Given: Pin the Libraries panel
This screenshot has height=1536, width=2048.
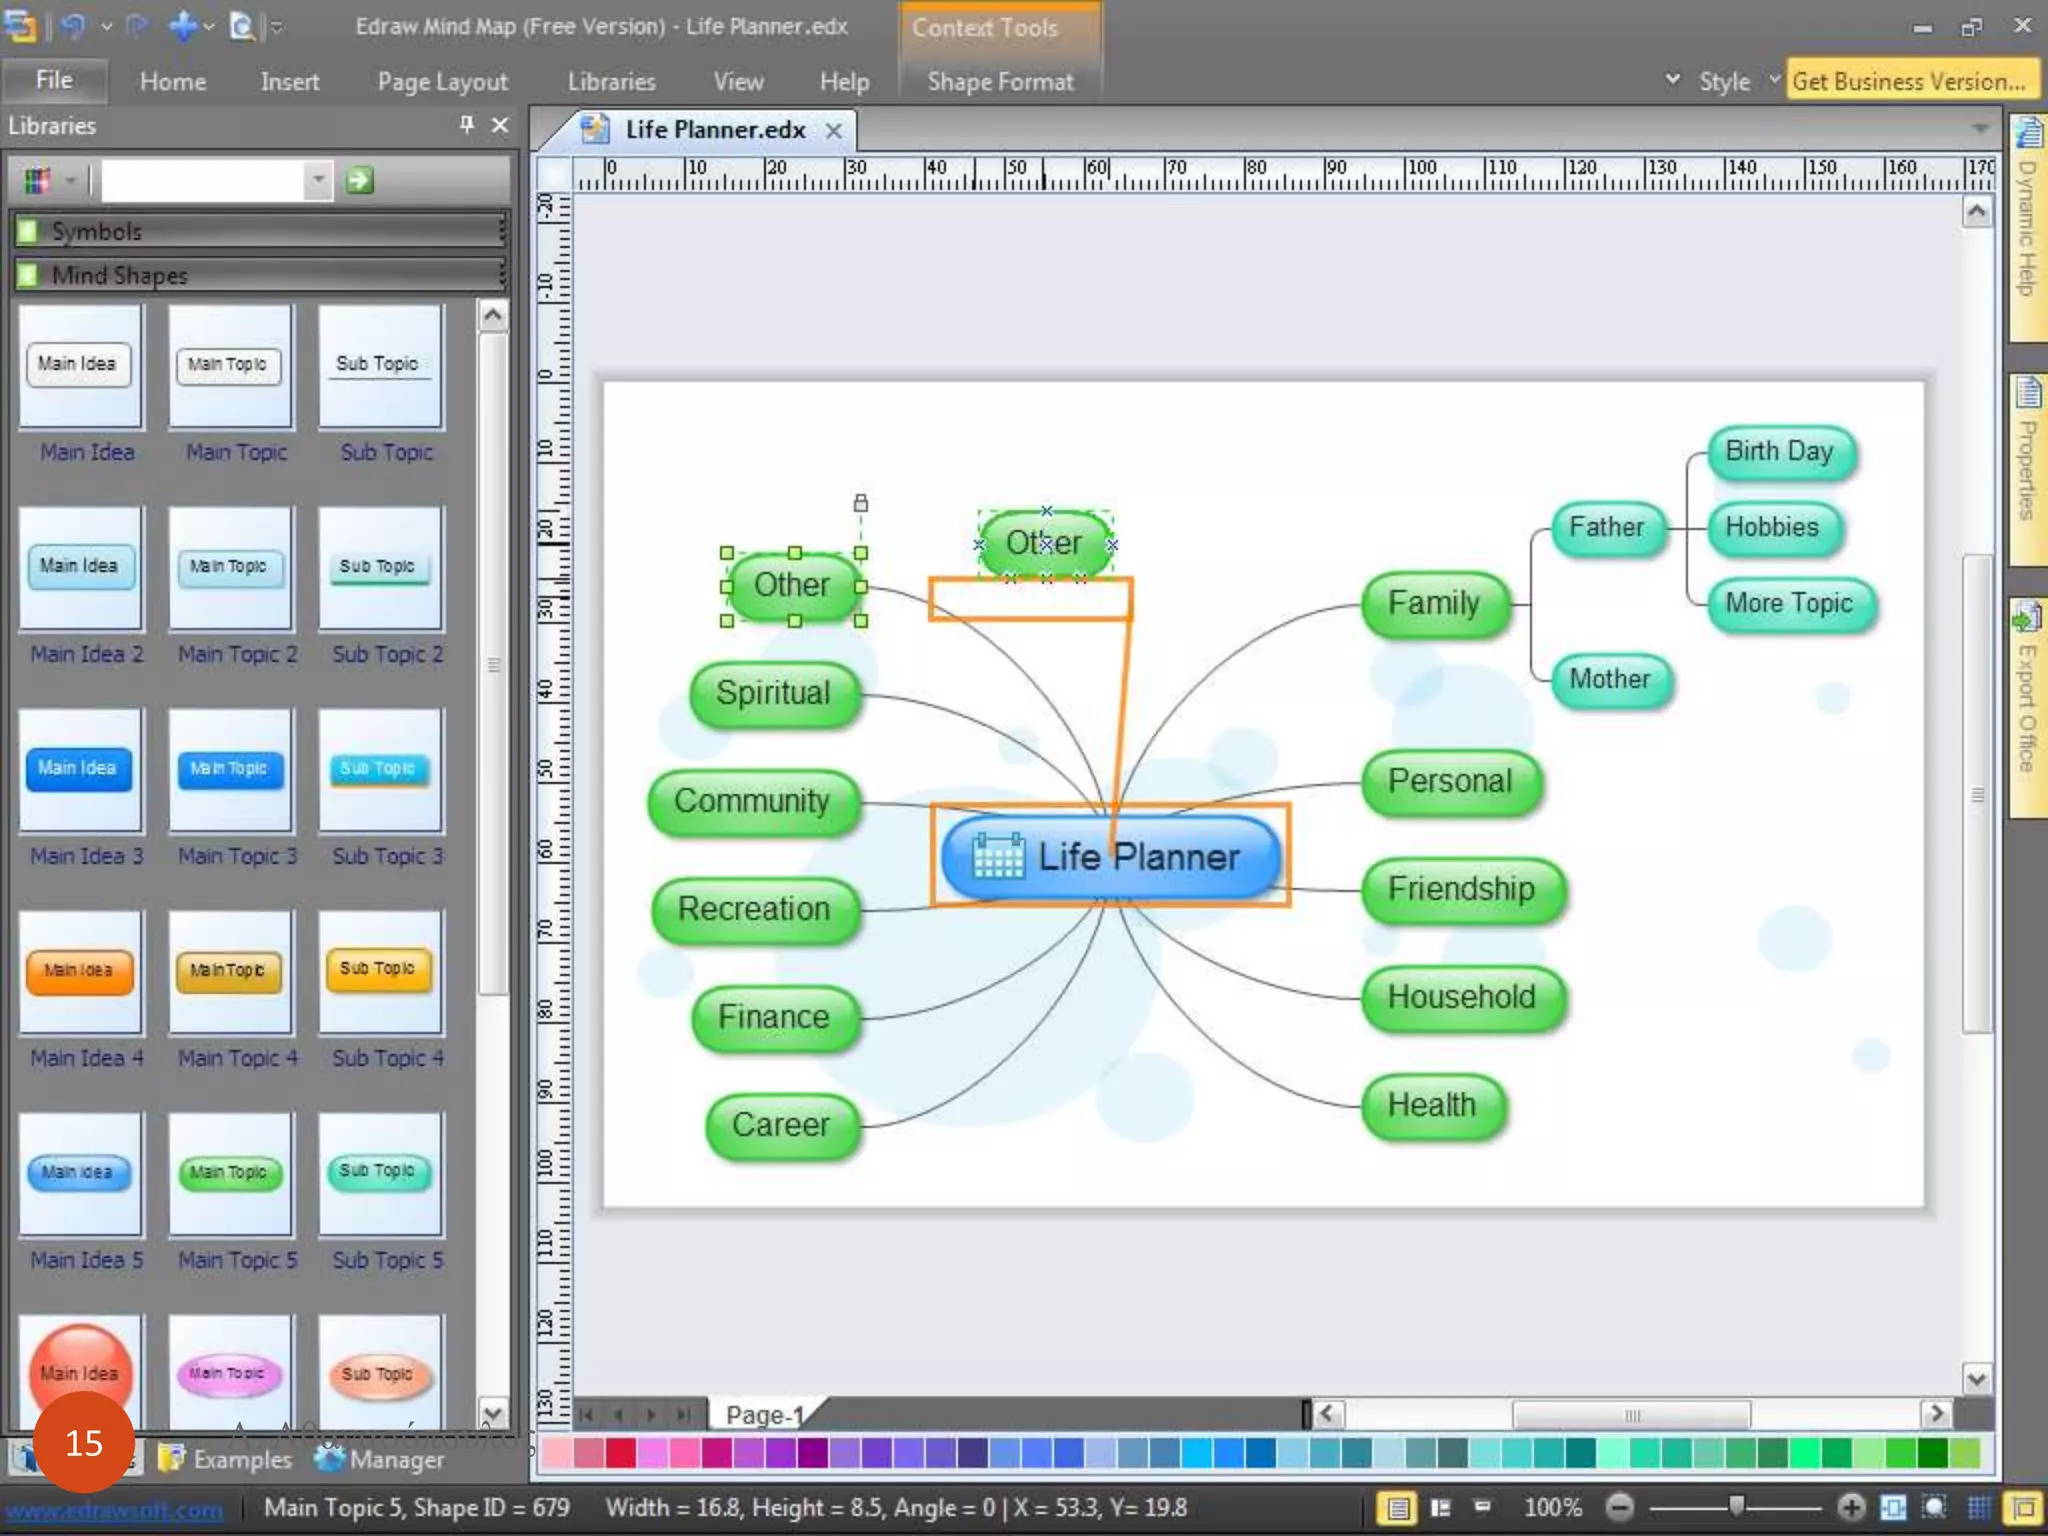Looking at the screenshot, I should point(466,125).
